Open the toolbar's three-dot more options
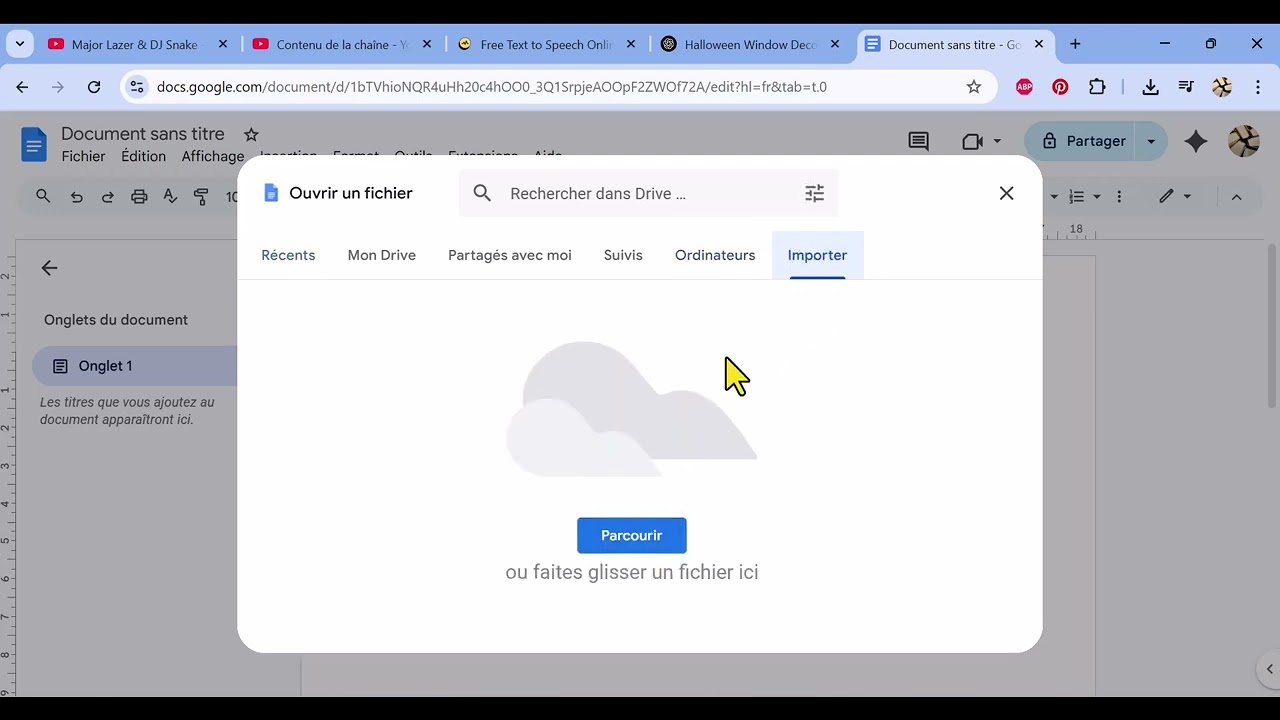The width and height of the screenshot is (1280, 720). pos(1119,197)
